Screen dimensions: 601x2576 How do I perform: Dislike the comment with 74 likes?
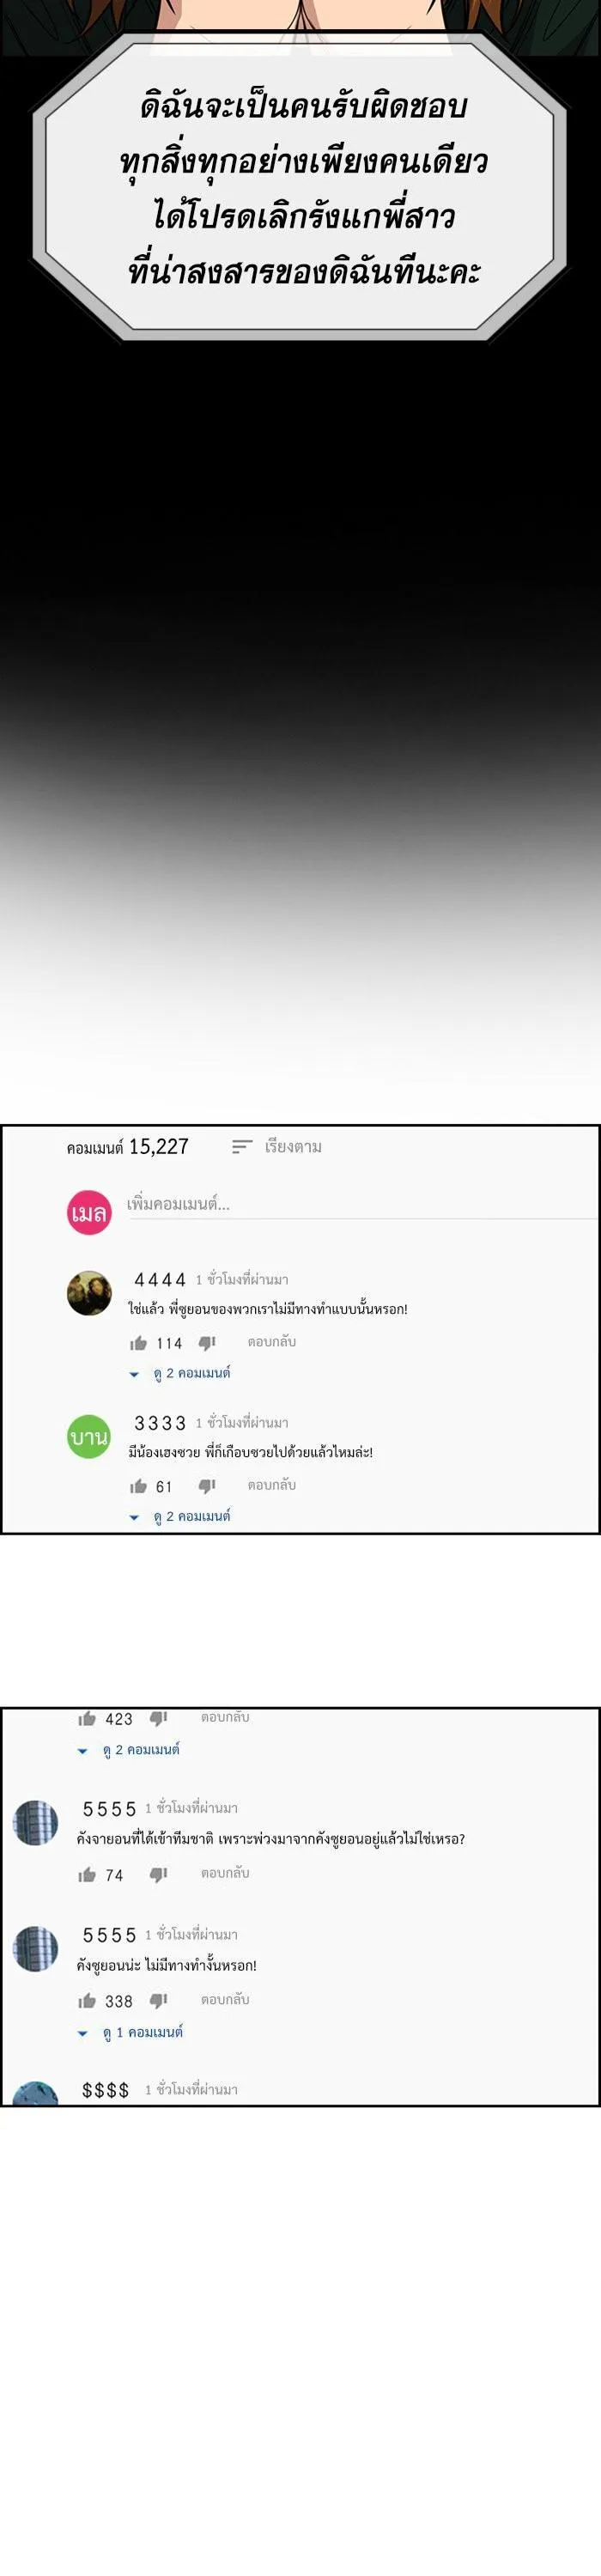158,1874
